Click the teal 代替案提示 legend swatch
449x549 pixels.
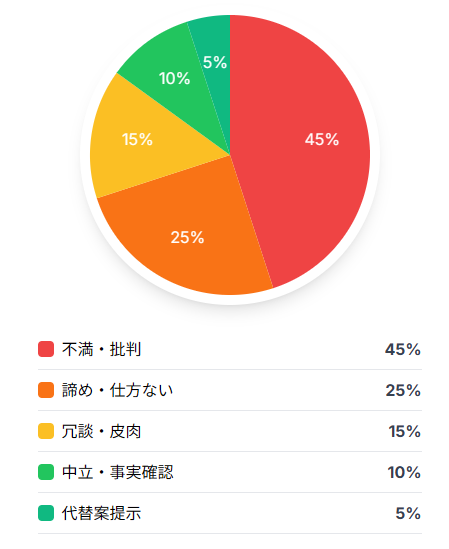click(x=46, y=513)
